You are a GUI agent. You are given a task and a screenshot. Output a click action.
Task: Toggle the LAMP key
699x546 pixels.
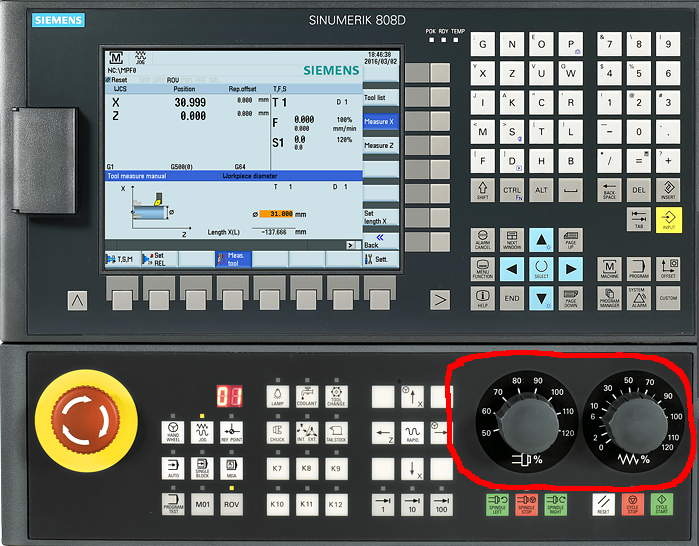[x=277, y=396]
